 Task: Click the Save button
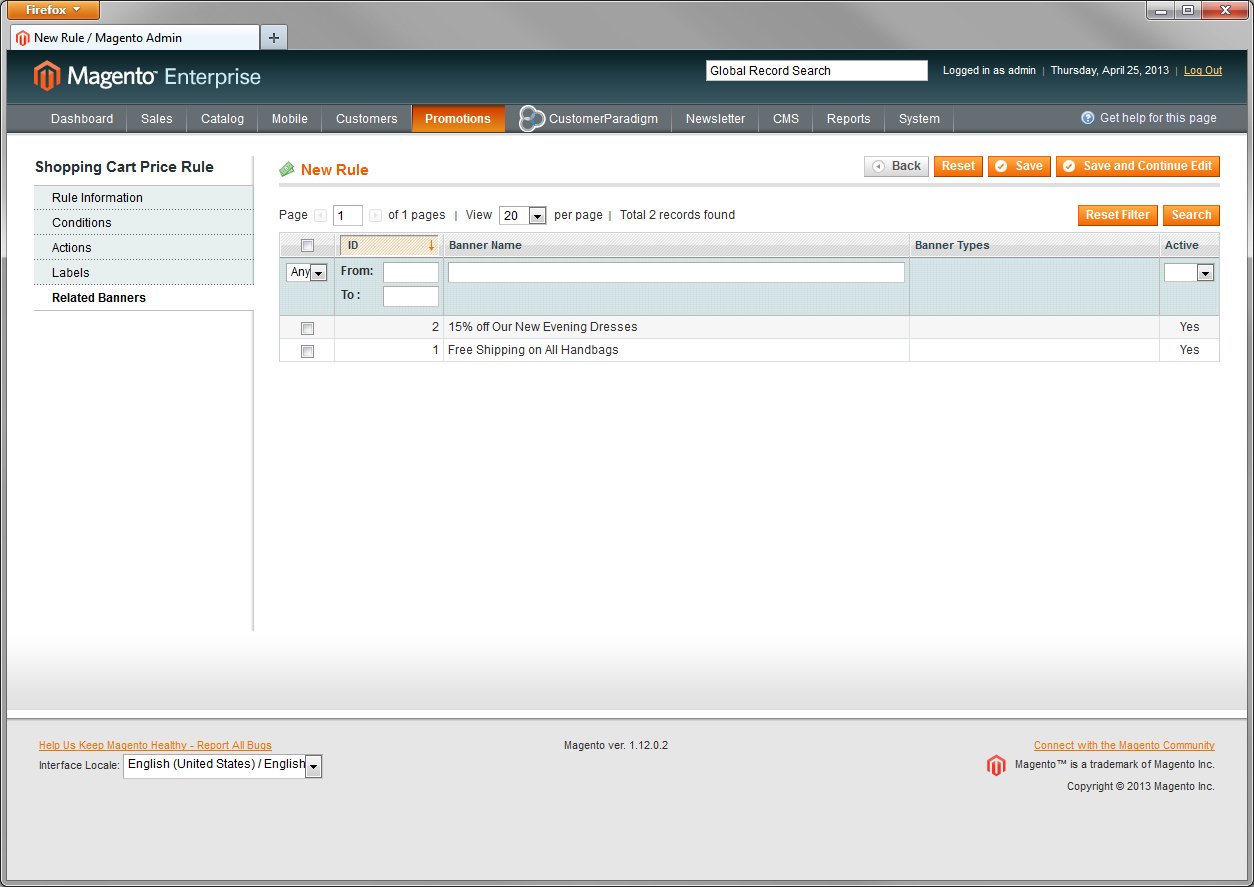click(1019, 166)
